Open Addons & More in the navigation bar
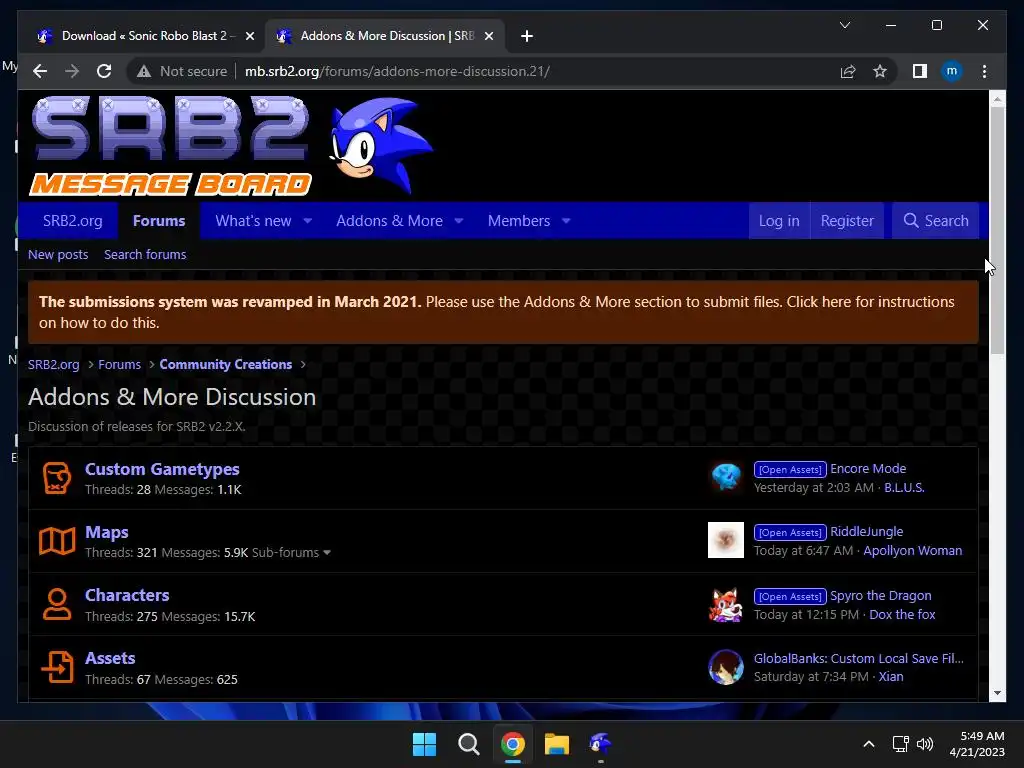The height and width of the screenshot is (768, 1024). pos(389,221)
